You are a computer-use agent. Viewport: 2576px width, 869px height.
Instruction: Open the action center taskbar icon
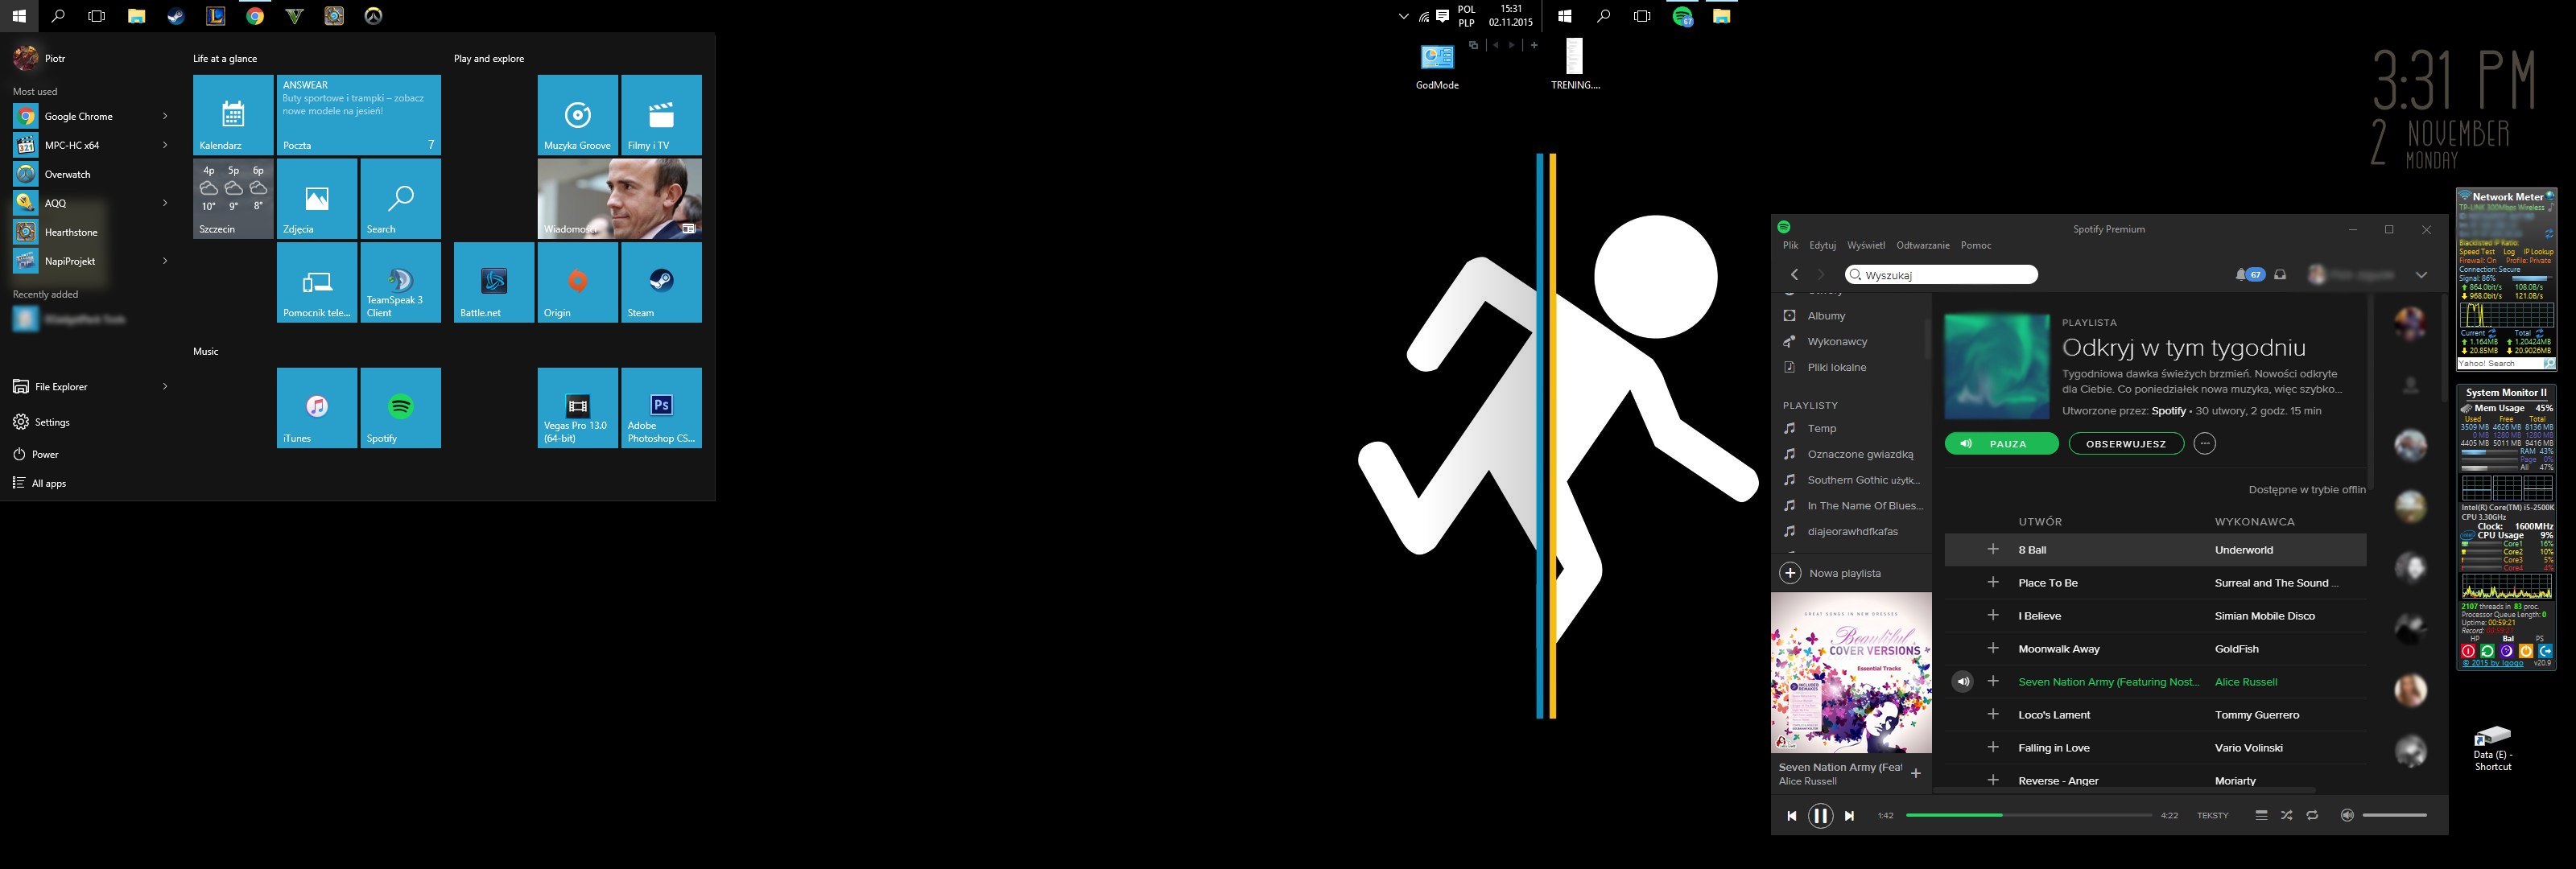pyautogui.click(x=1443, y=15)
